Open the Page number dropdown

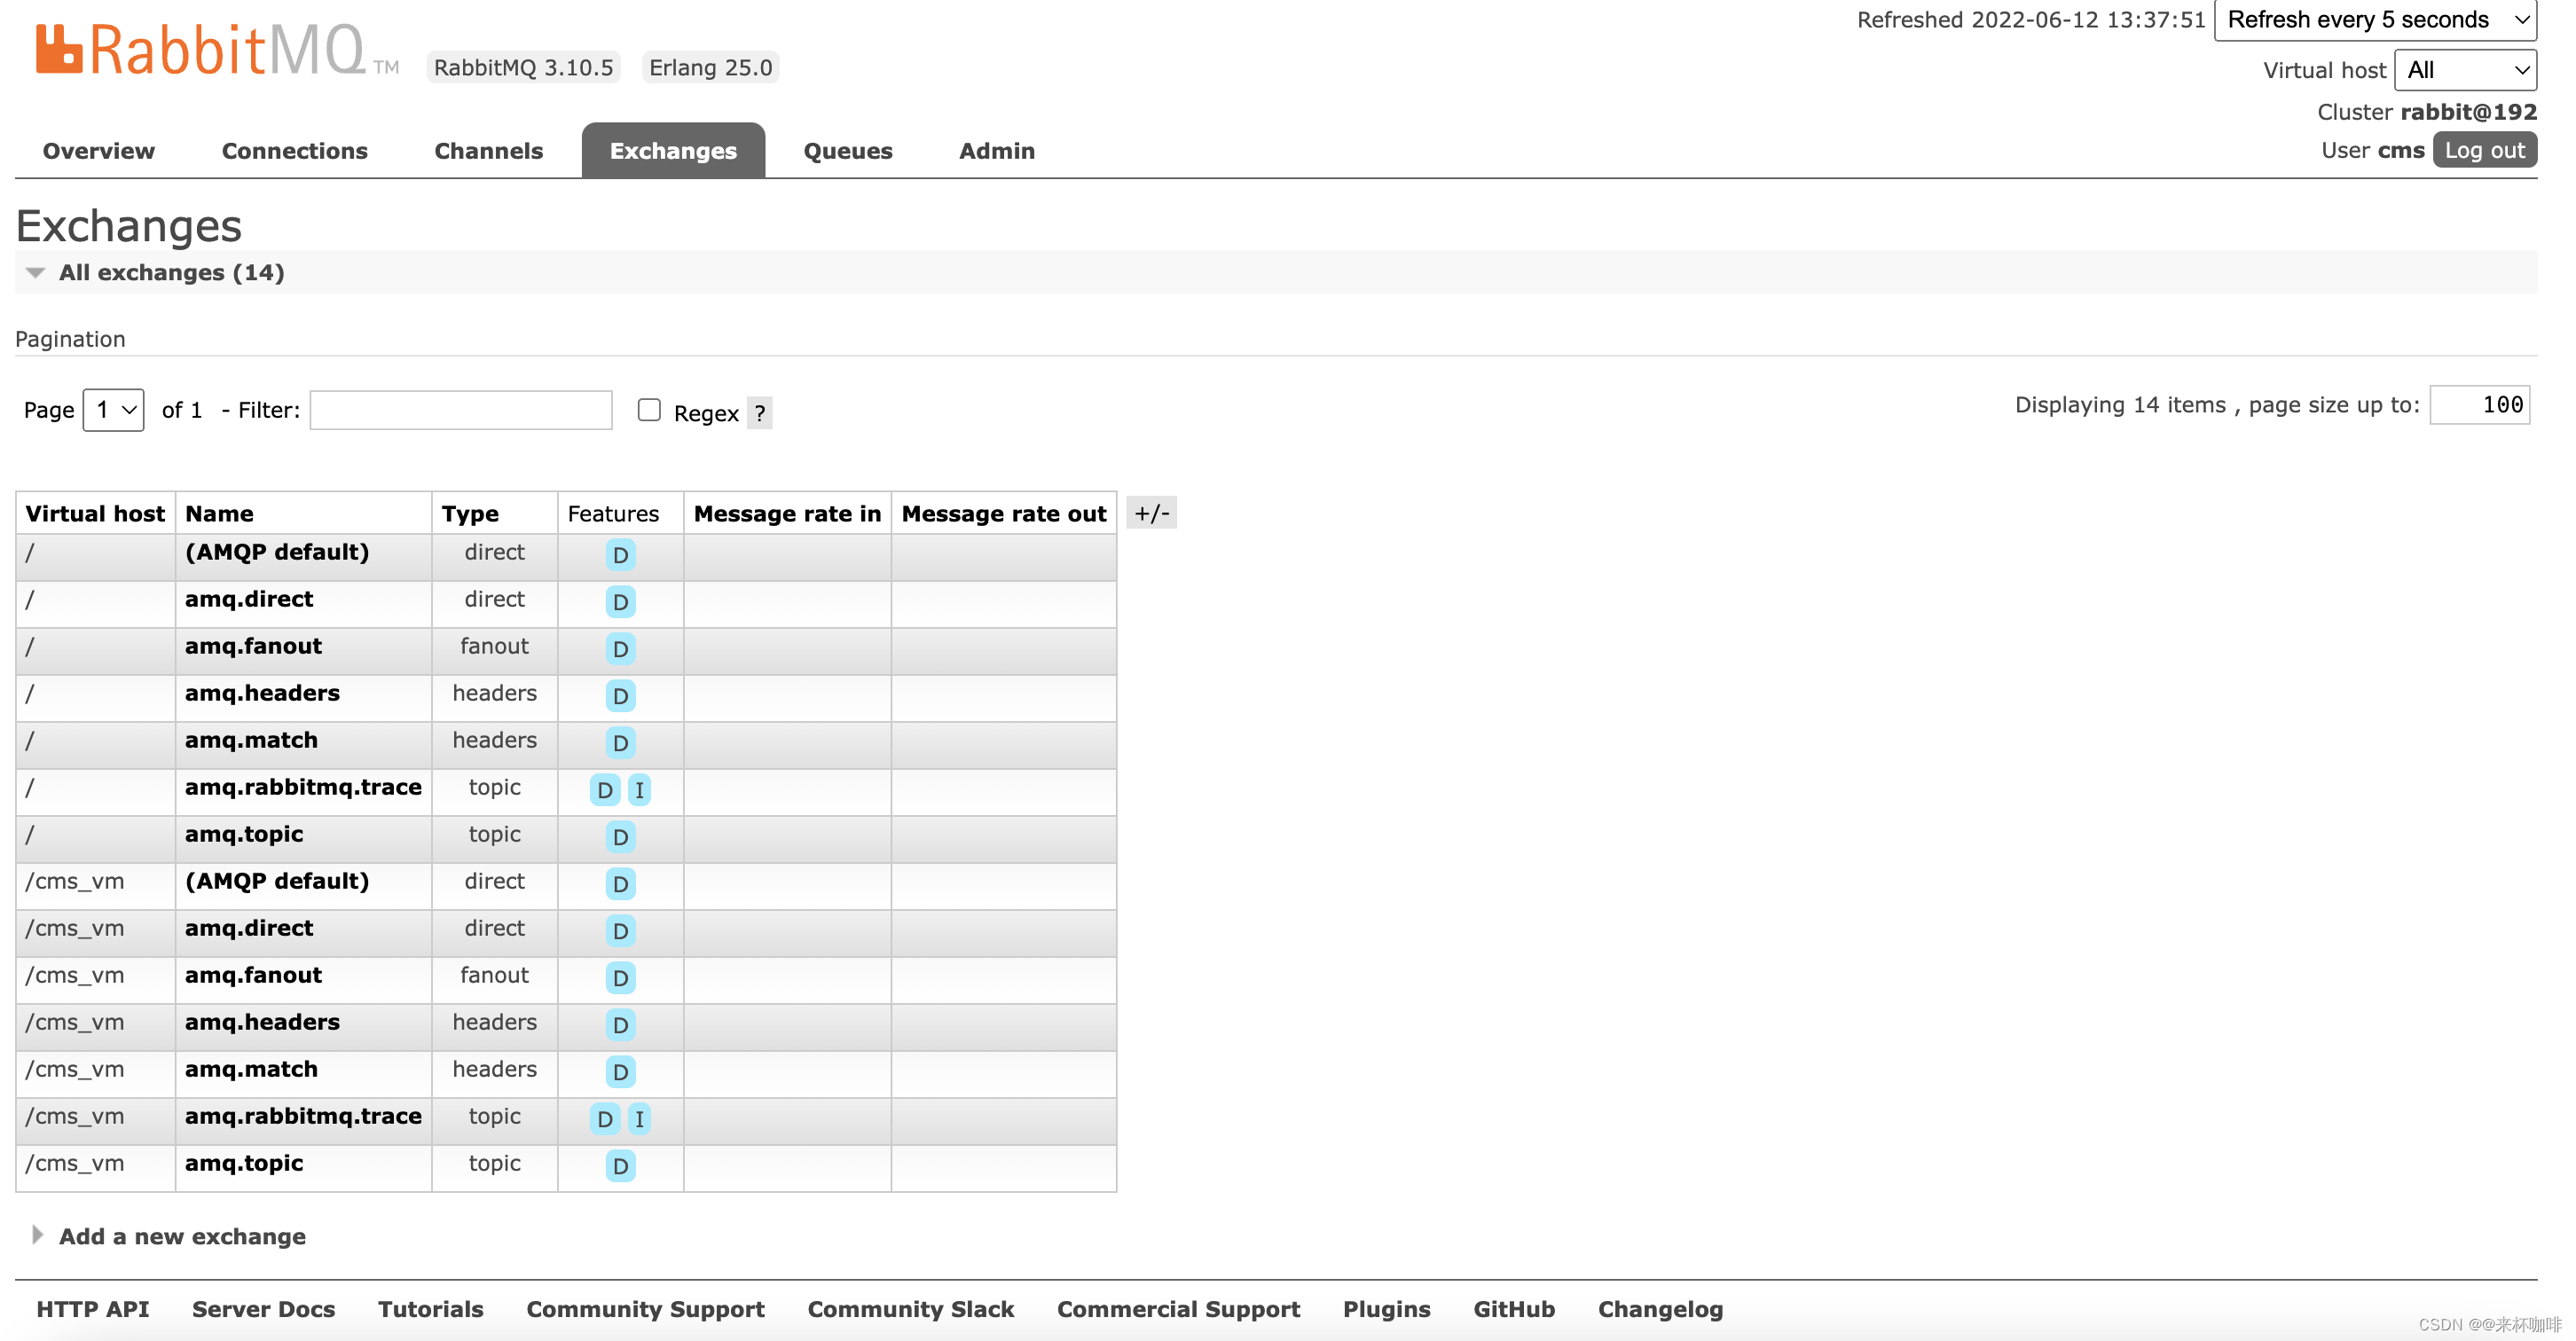point(113,410)
